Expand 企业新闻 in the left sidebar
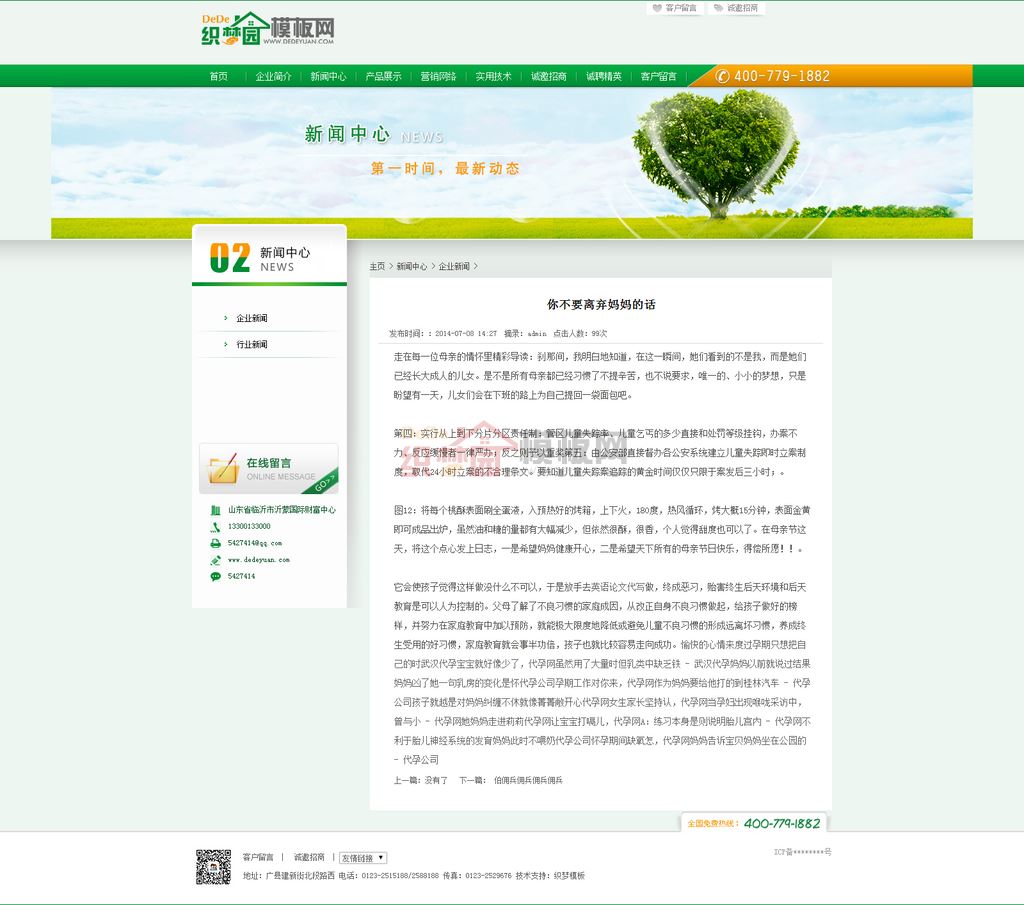The image size is (1024, 905). (x=251, y=318)
